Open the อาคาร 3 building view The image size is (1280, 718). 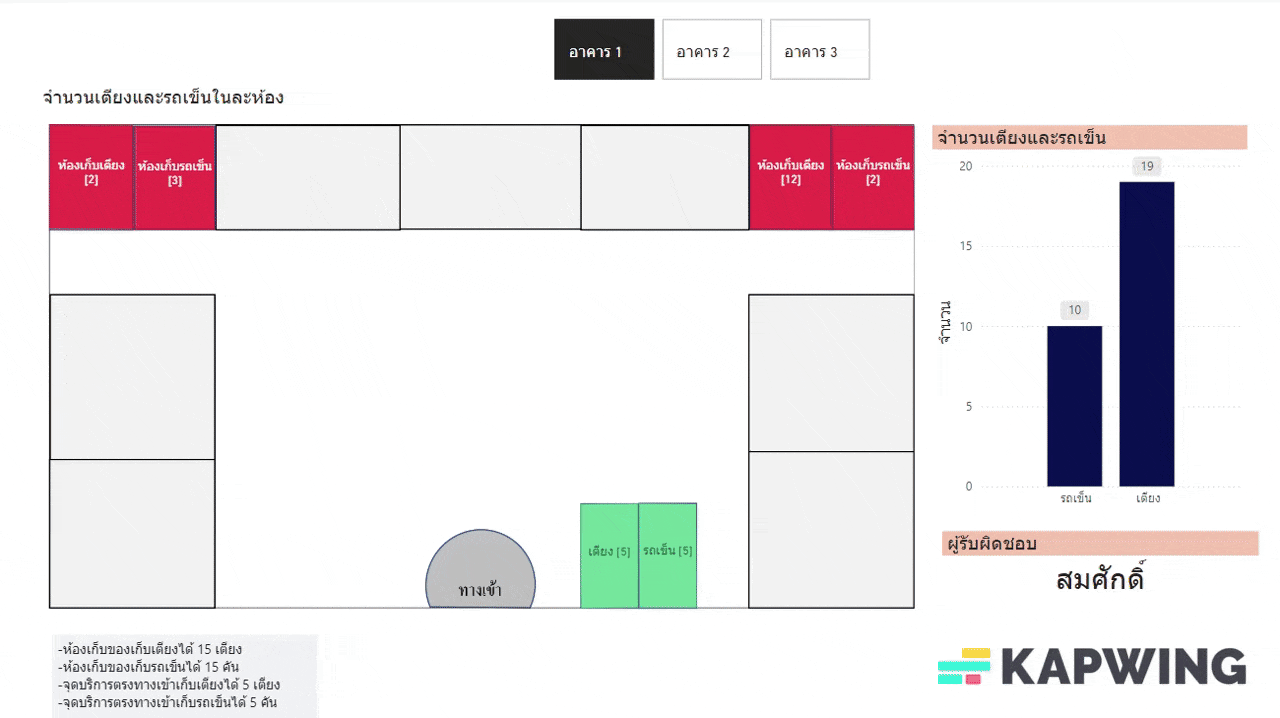(819, 50)
